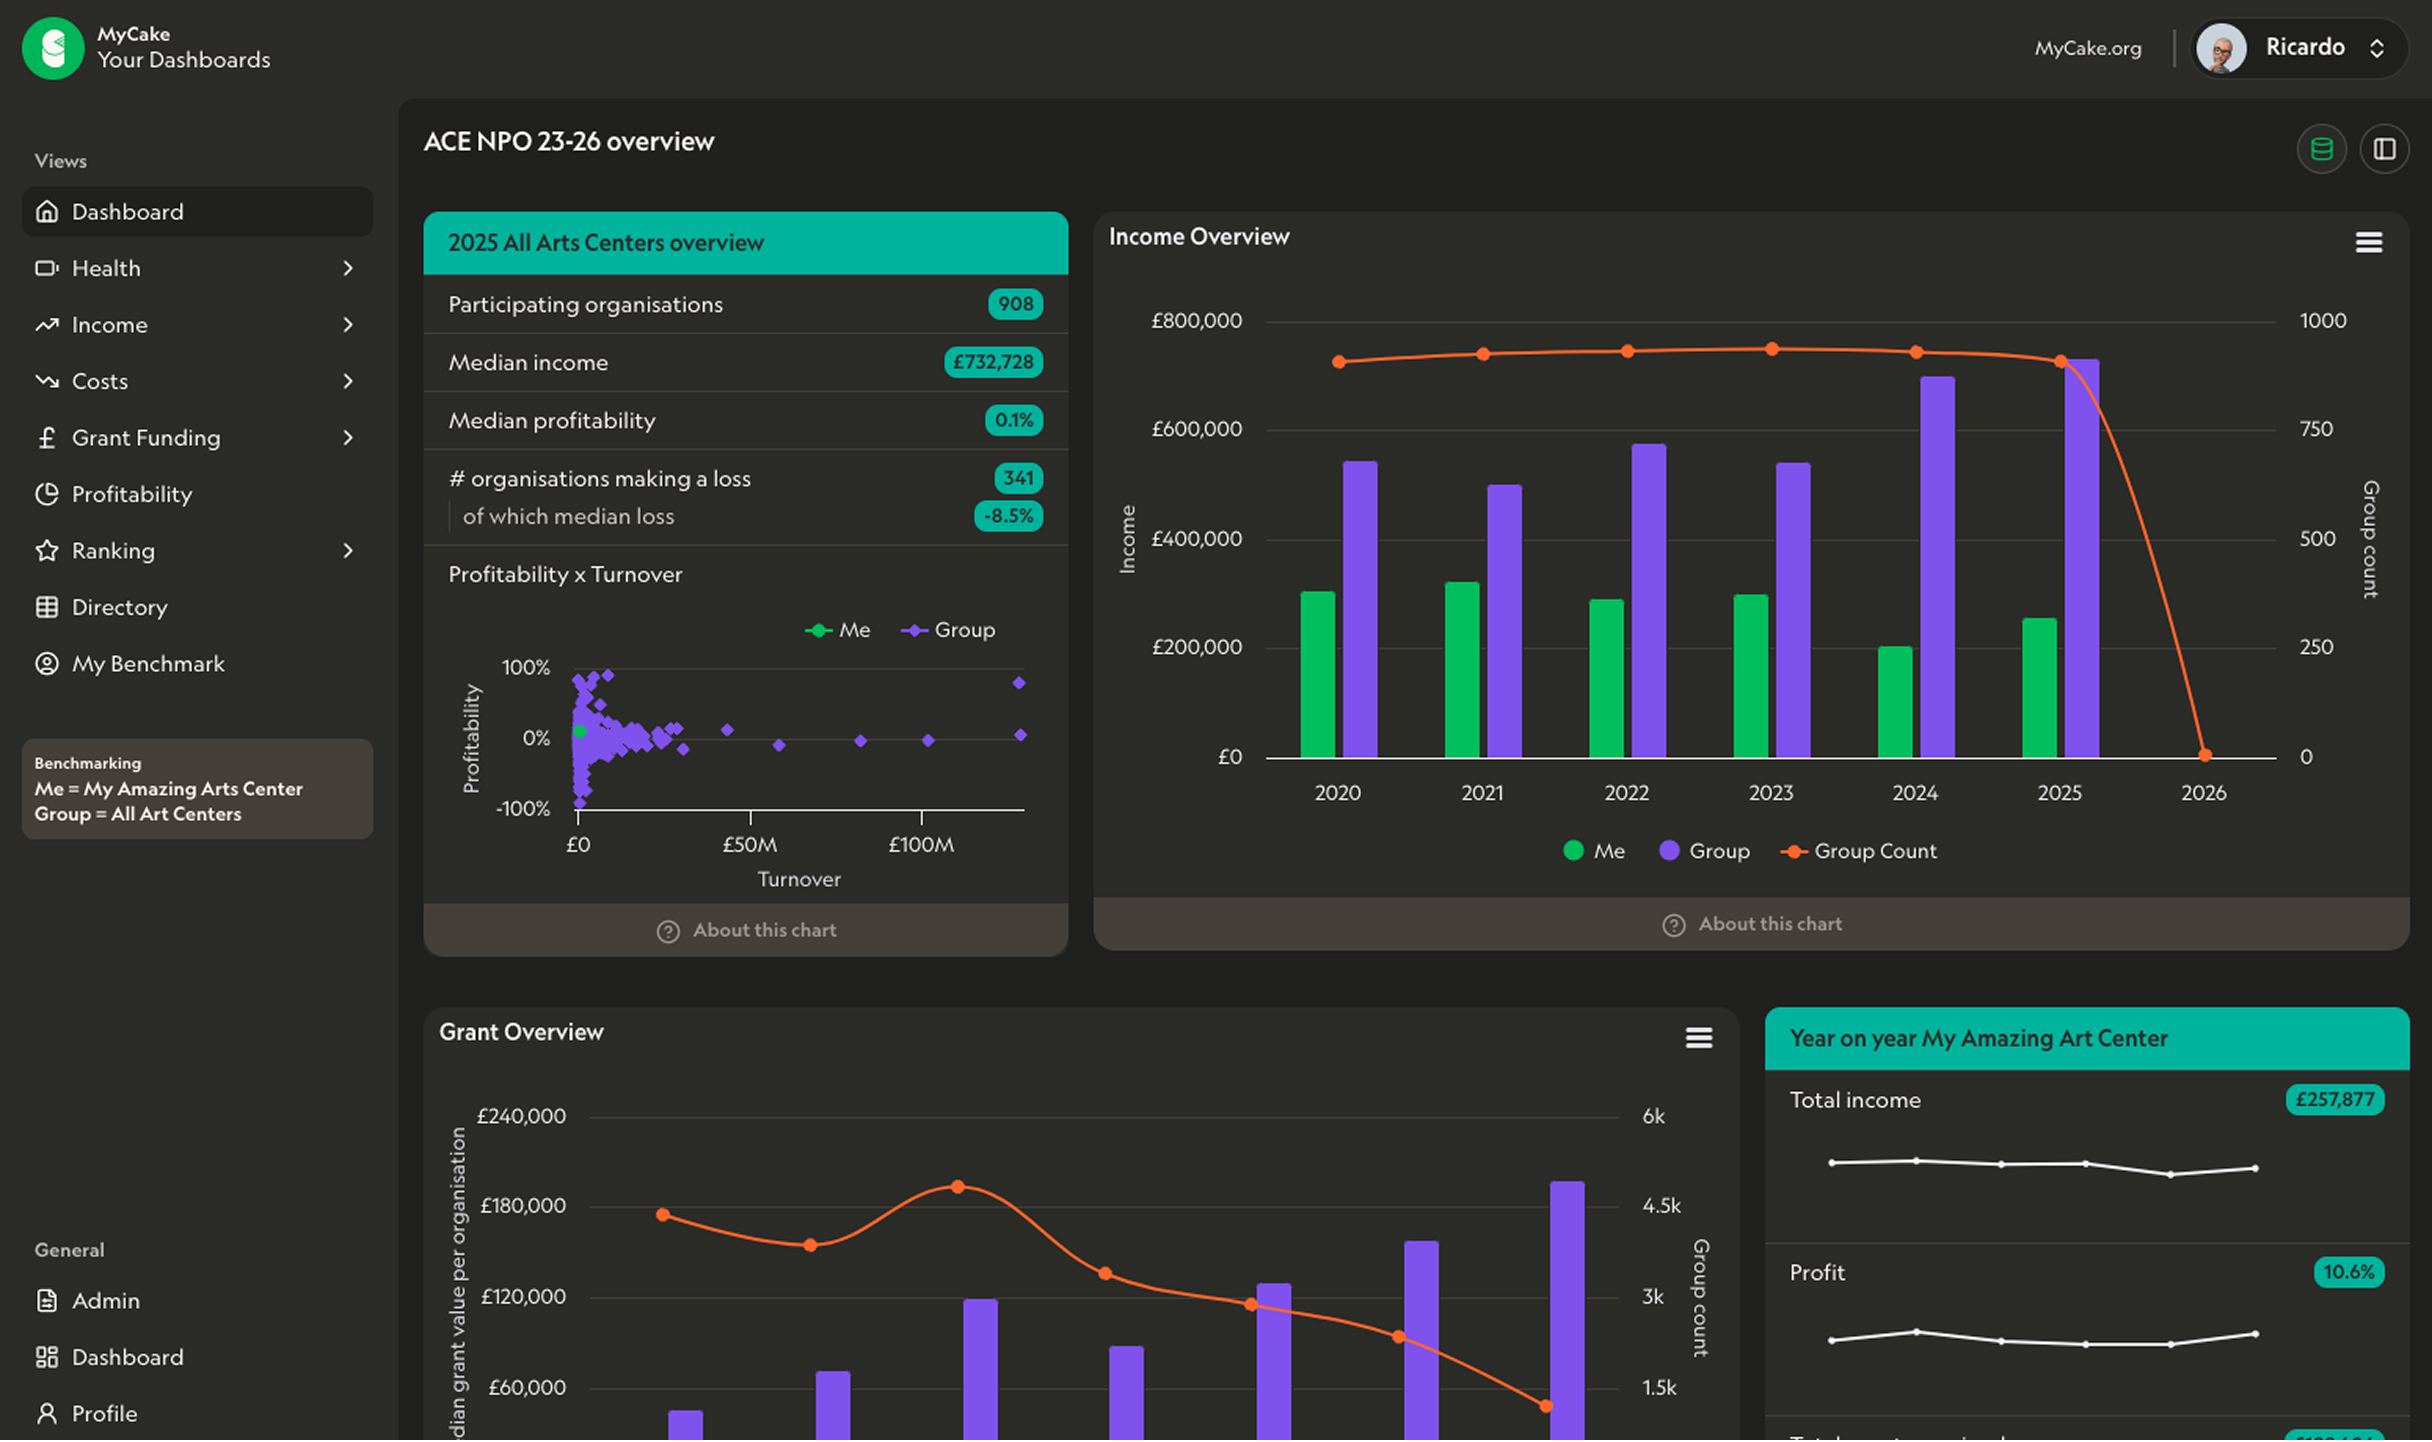Open the Profitability view
The width and height of the screenshot is (2432, 1442).
click(197, 494)
